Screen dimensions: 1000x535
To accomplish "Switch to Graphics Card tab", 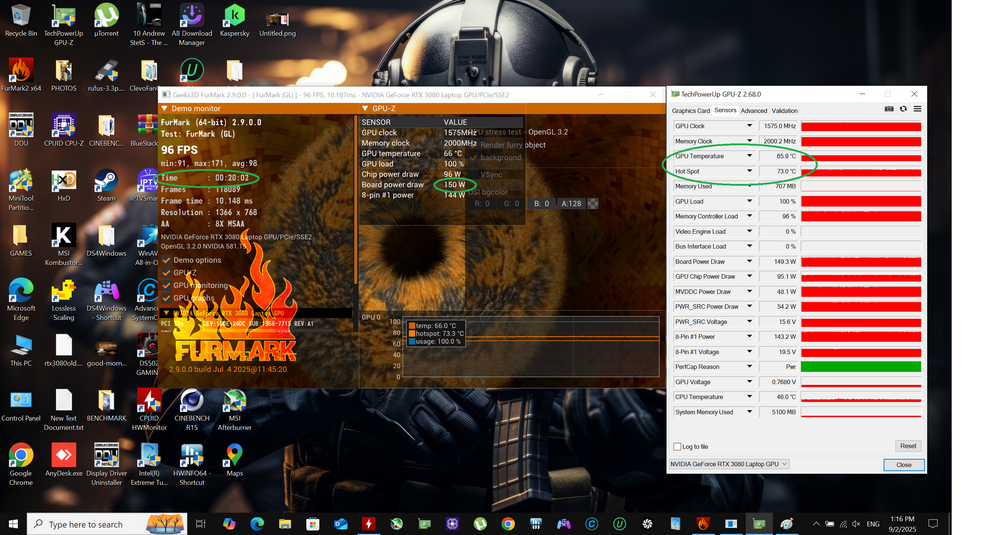I will tap(691, 110).
